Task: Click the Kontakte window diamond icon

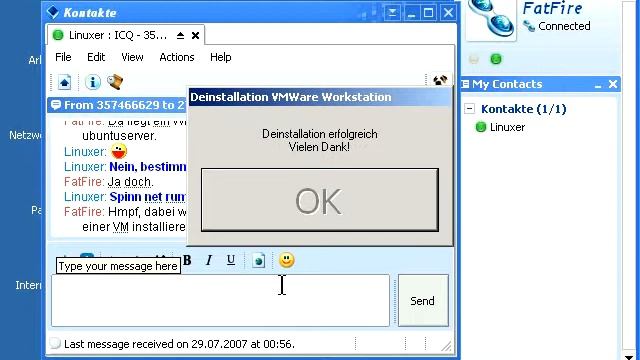Action: 53,12
